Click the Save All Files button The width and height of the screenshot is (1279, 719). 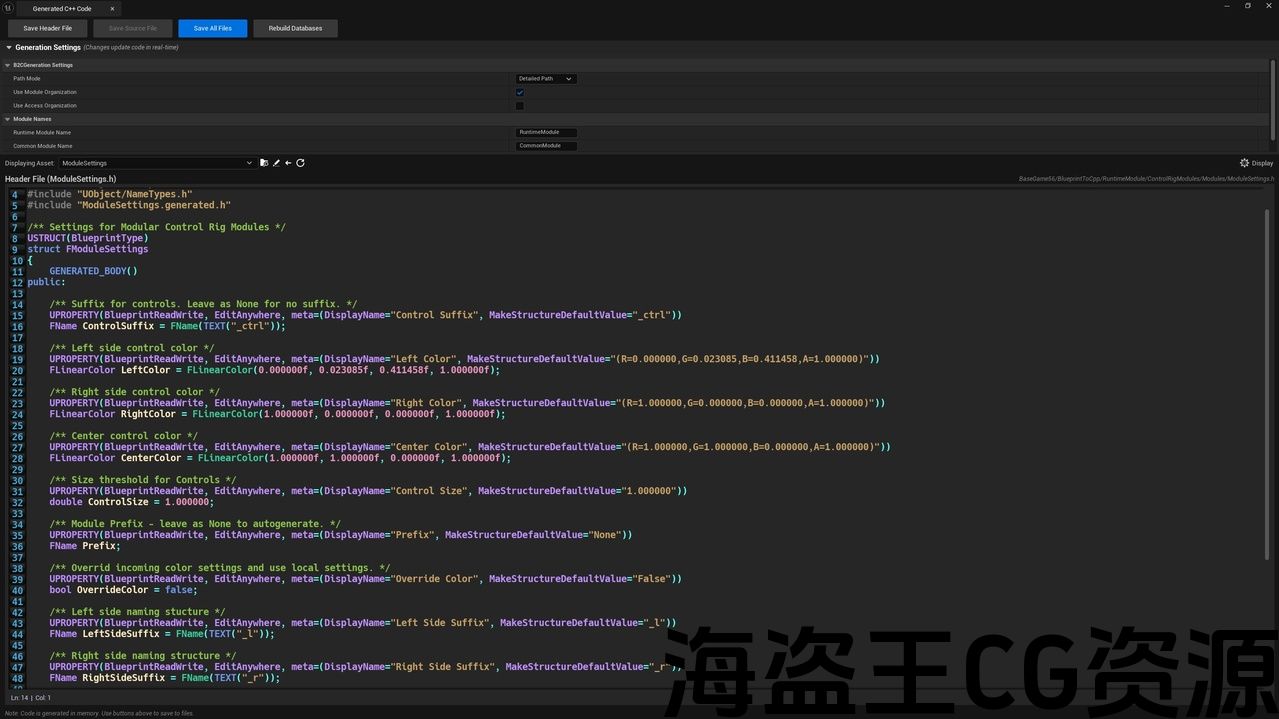click(x=212, y=28)
